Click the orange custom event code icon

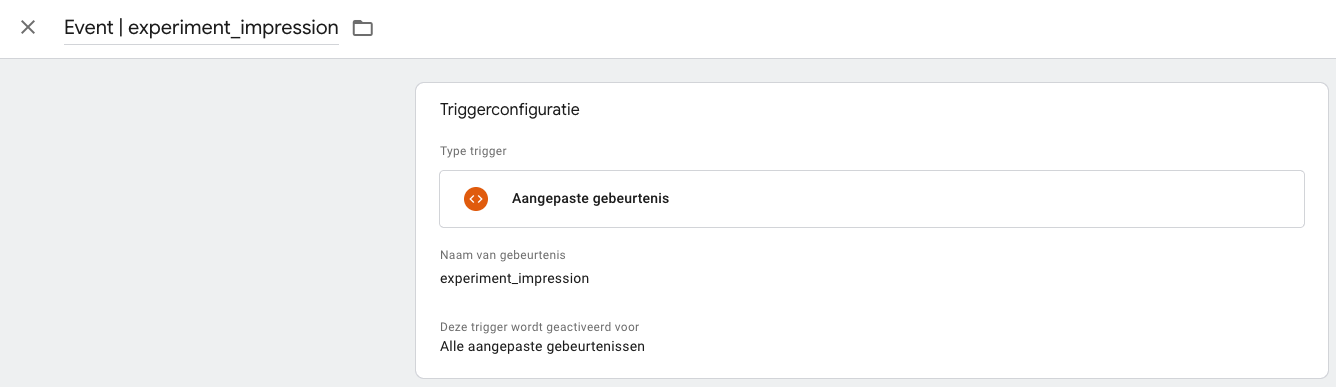coord(475,199)
